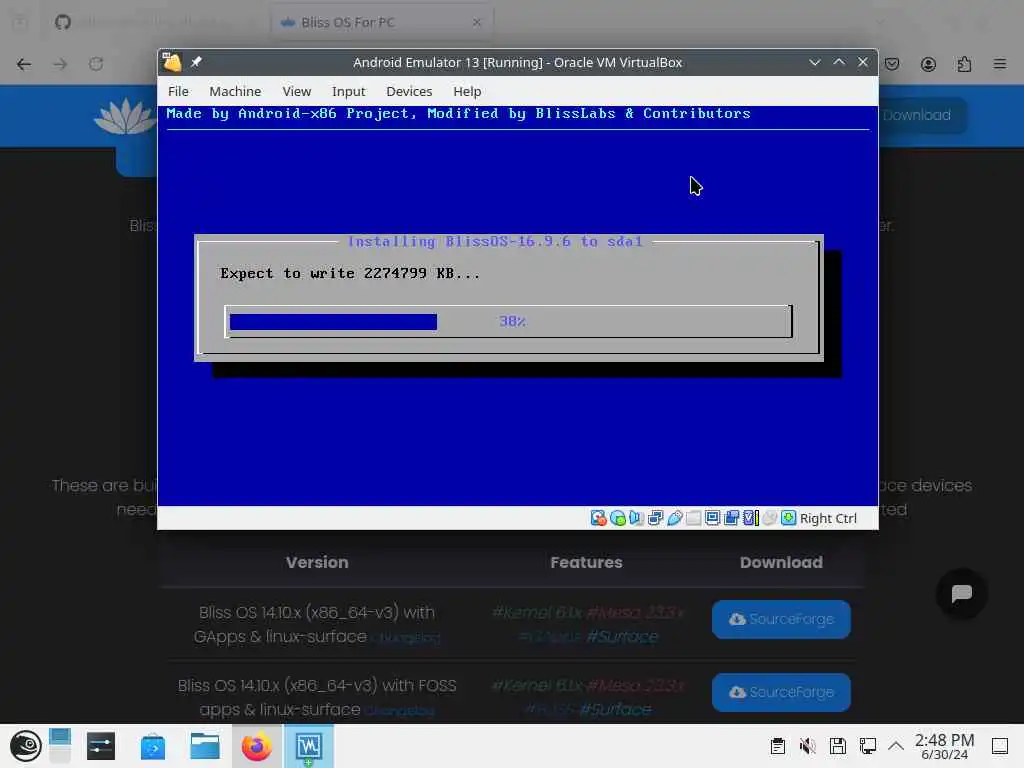The height and width of the screenshot is (768, 1024).
Task: Open the View menu in VirtualBox
Action: point(296,91)
